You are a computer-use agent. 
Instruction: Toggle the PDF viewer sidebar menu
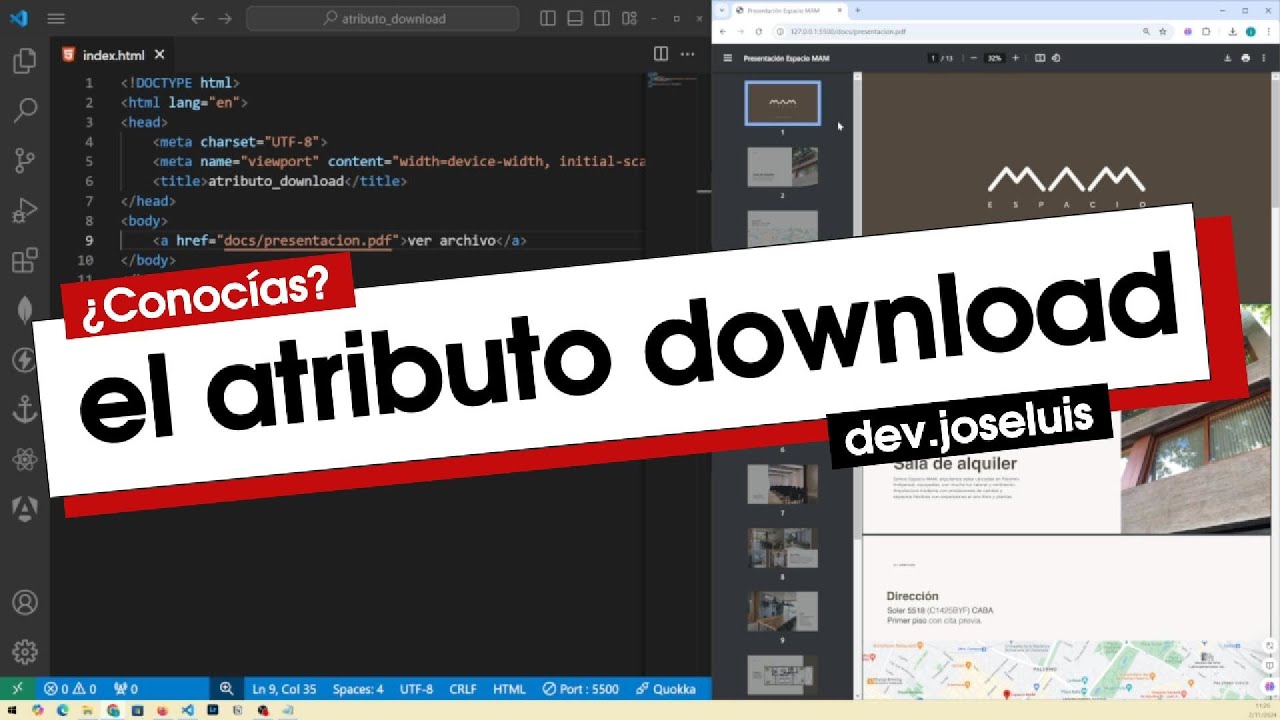[x=728, y=58]
